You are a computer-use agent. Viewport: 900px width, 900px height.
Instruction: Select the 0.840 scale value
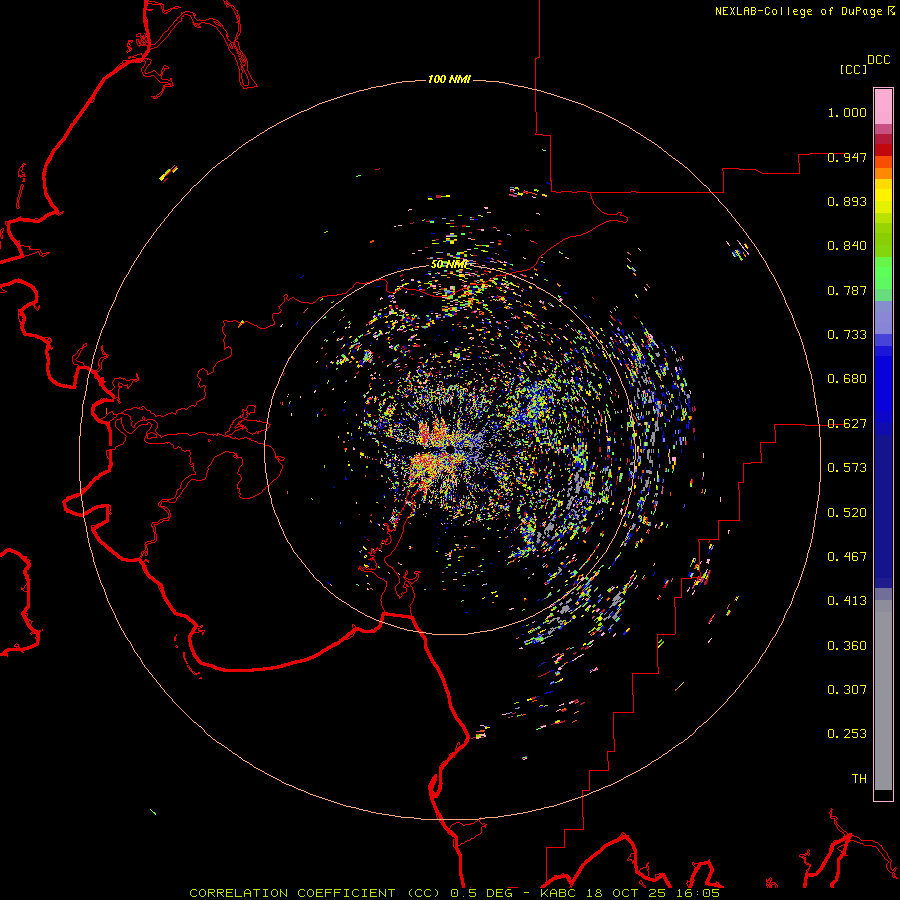click(847, 246)
